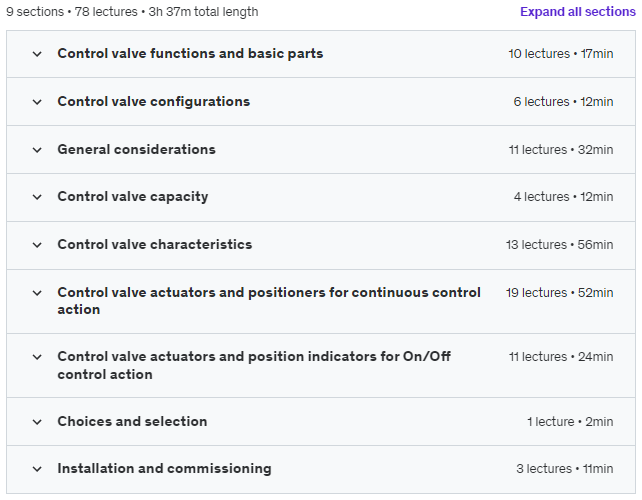Click the '1 lecture • 2min' label
This screenshot has height=500, width=642.
click(x=570, y=422)
